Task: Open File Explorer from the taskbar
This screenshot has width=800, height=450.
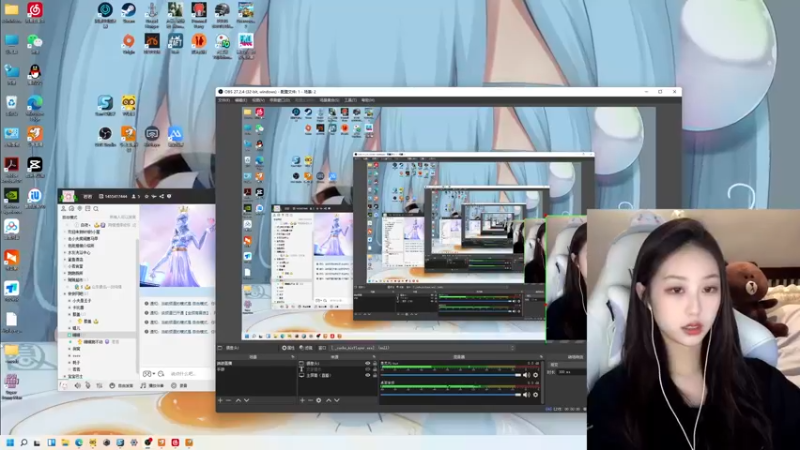Action: [x=65, y=442]
